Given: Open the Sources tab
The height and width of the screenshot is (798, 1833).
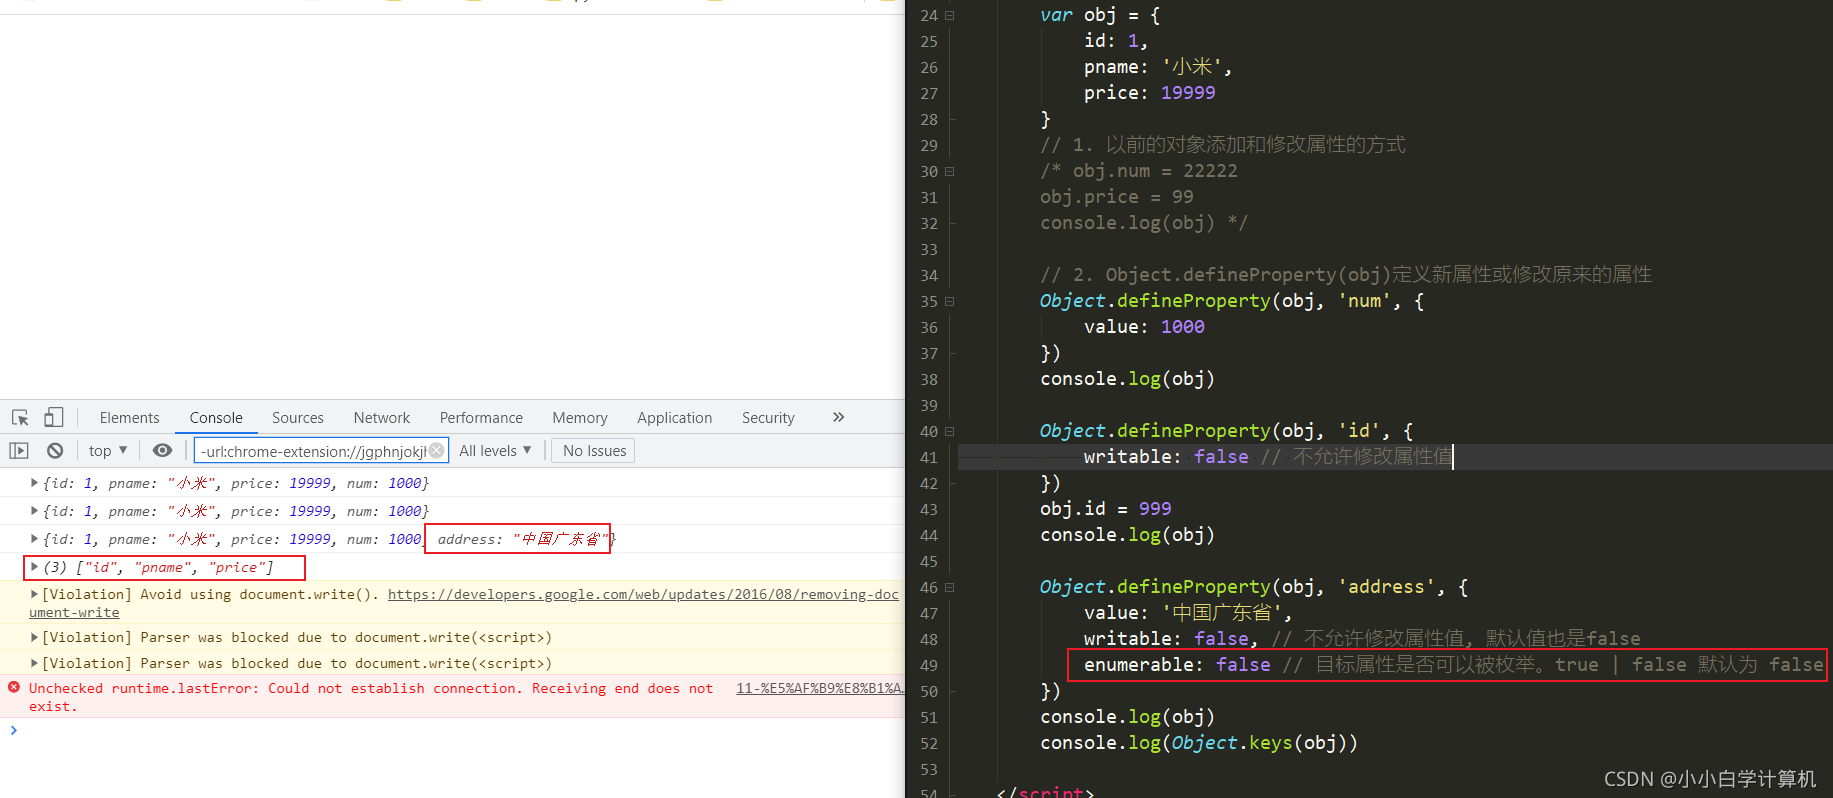Looking at the screenshot, I should 298,418.
